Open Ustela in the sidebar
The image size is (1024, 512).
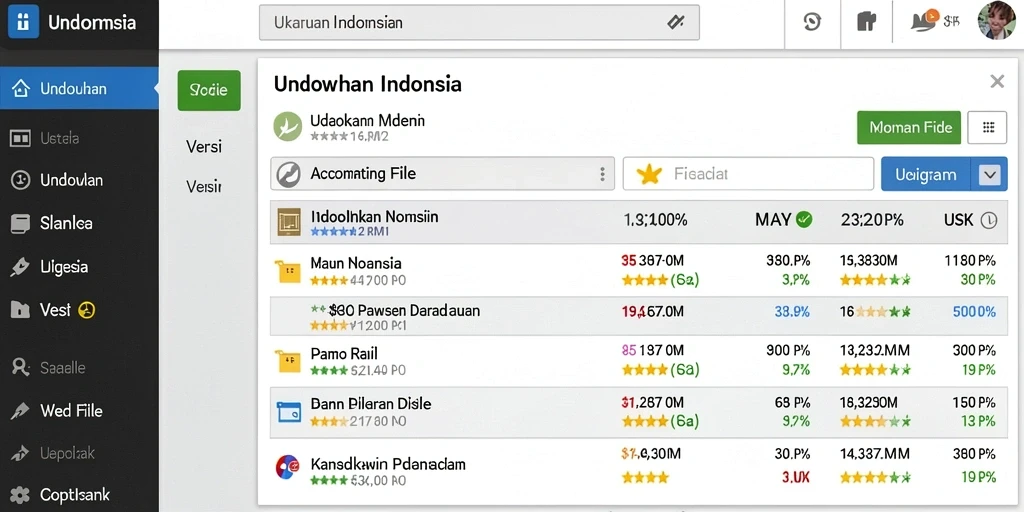pyautogui.click(x=79, y=138)
